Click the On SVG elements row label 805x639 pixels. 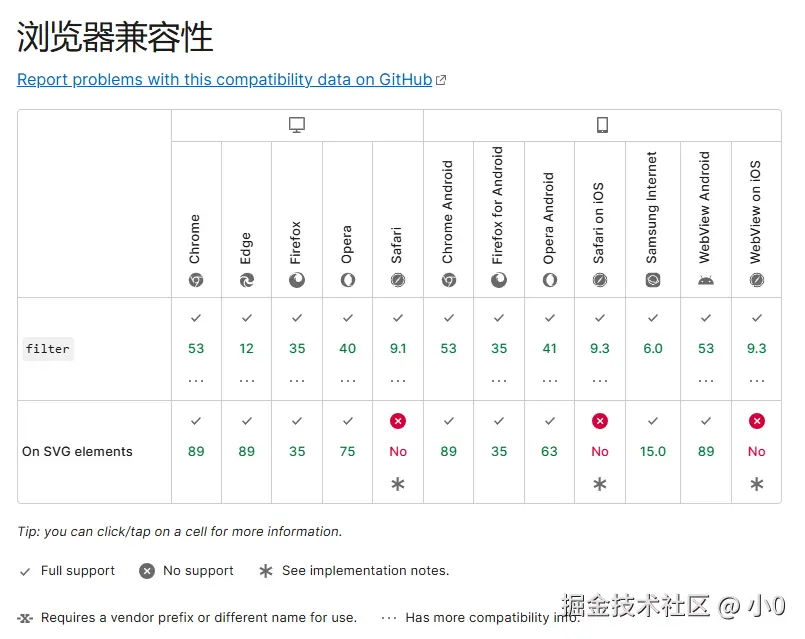pyautogui.click(x=77, y=451)
